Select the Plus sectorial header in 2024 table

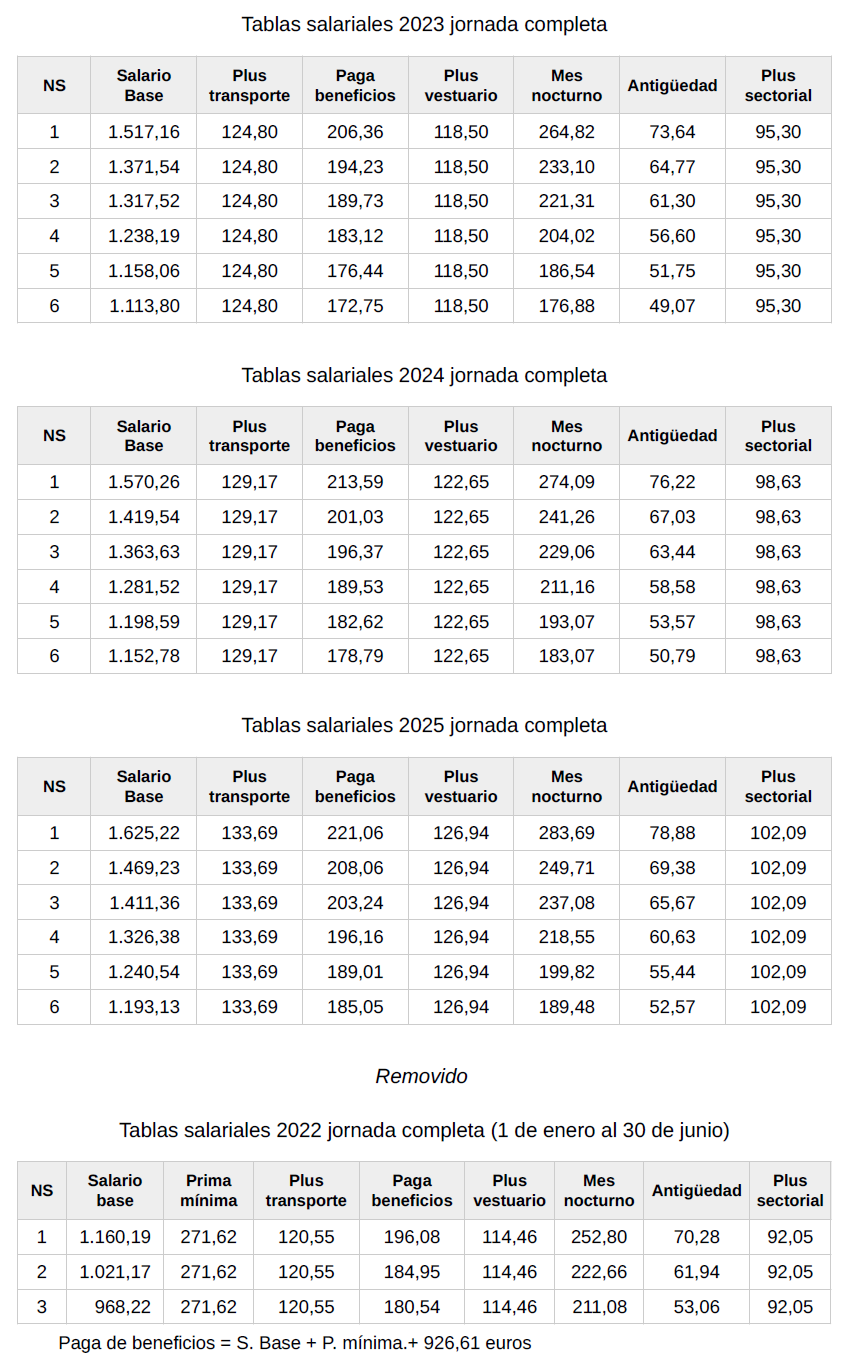pos(778,436)
